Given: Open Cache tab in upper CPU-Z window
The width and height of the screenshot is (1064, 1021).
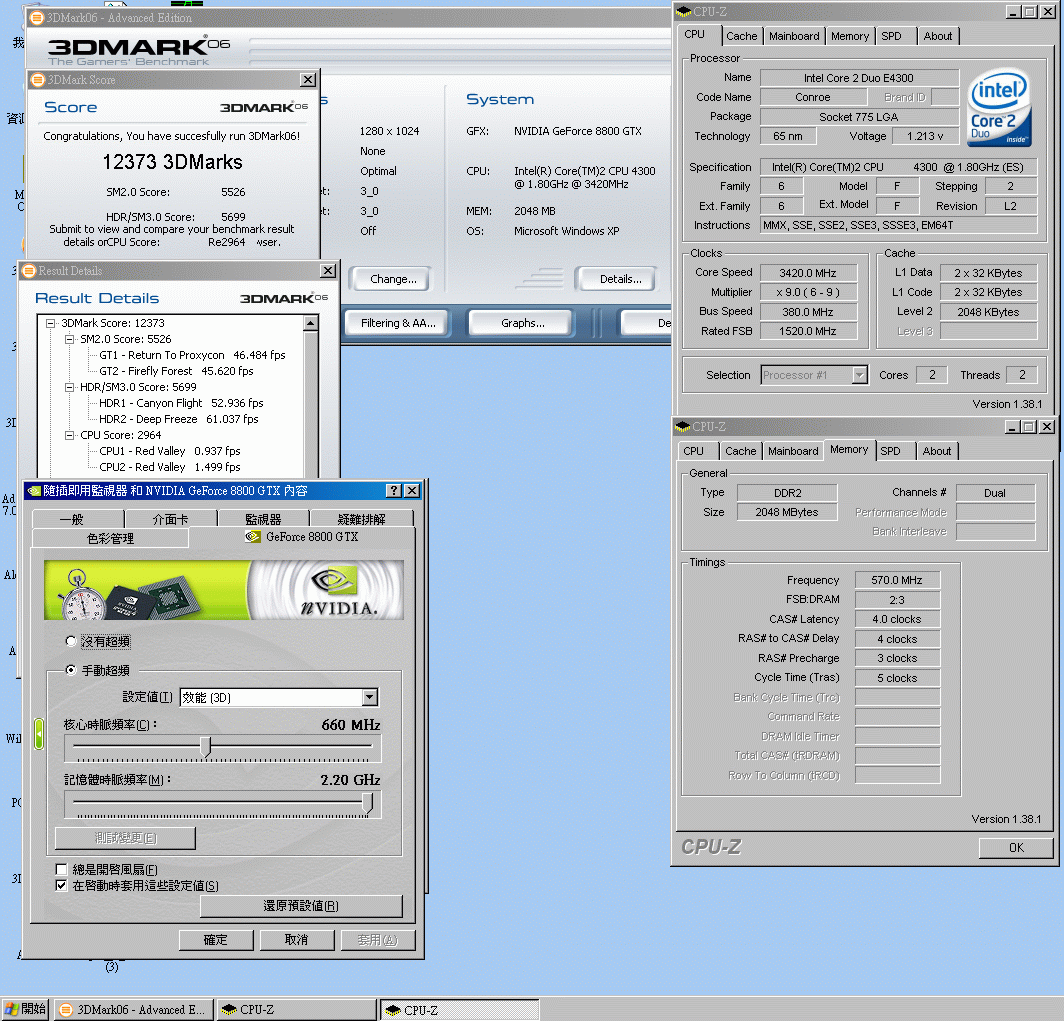Looking at the screenshot, I should pyautogui.click(x=741, y=36).
